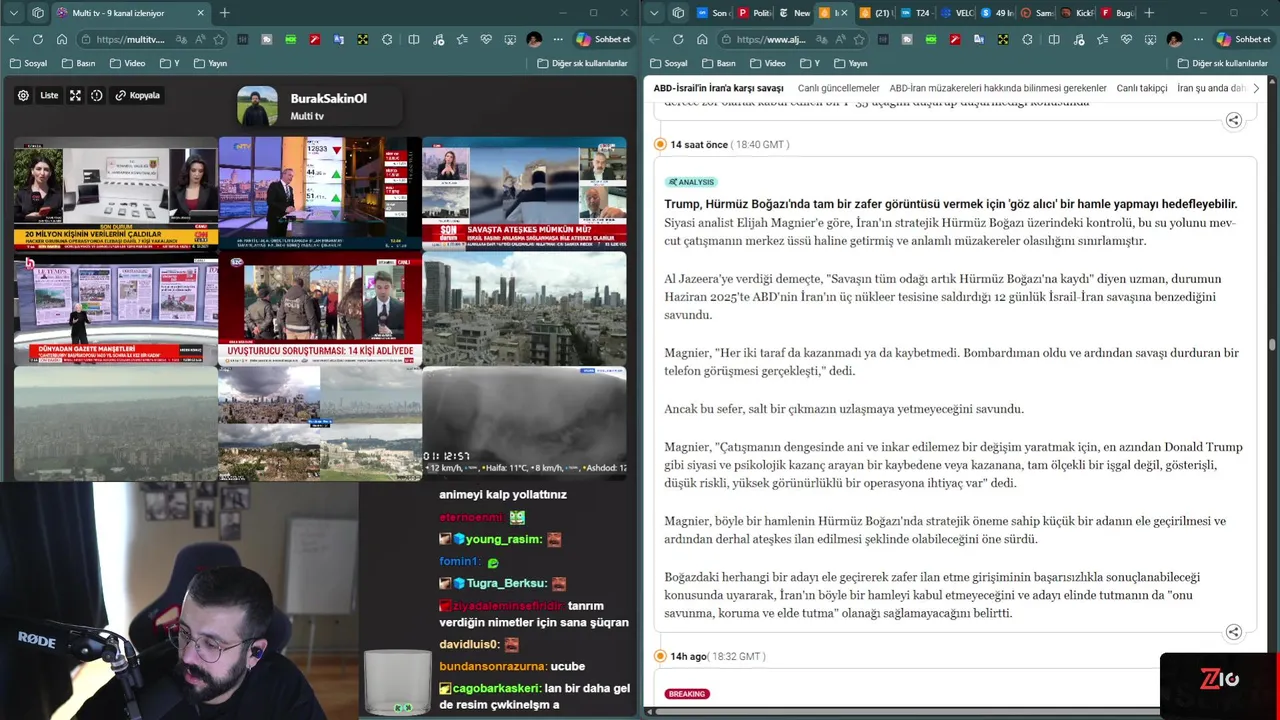Open Sohbet et button in right window

point(1243,39)
